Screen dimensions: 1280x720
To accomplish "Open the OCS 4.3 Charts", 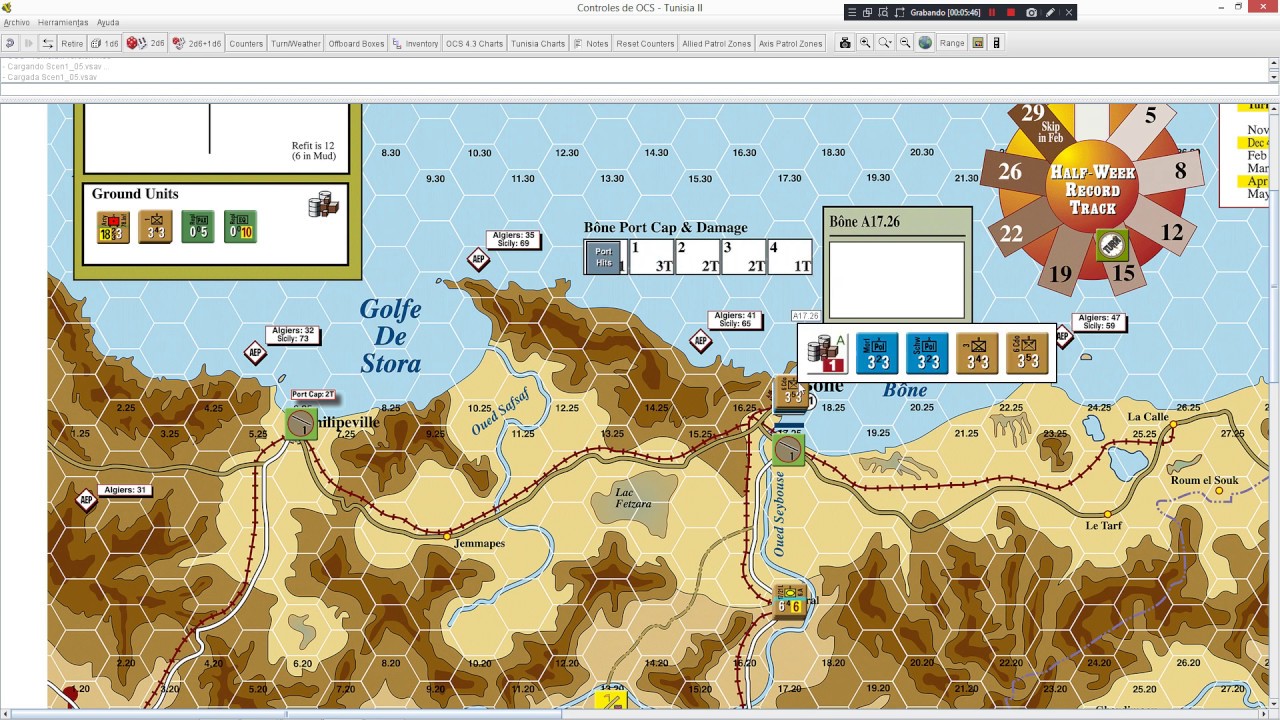I will click(474, 43).
